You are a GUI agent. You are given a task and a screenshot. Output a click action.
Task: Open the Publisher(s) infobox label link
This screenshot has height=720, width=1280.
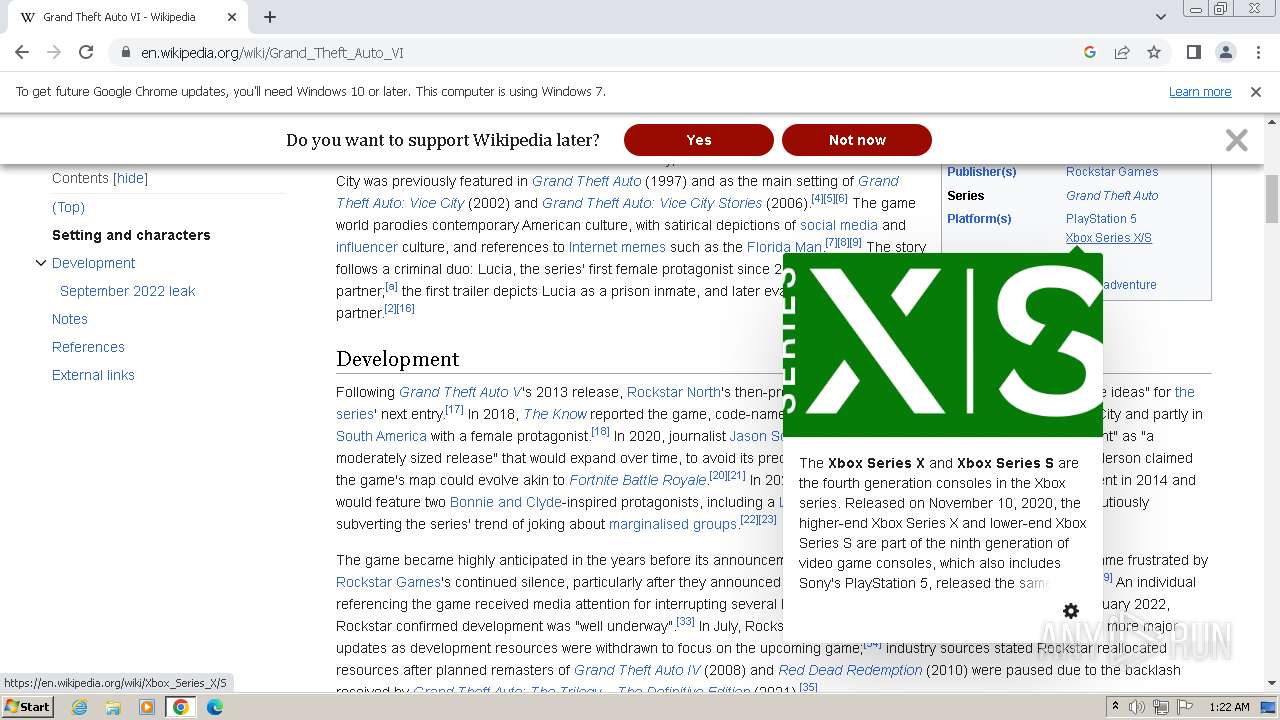click(981, 172)
